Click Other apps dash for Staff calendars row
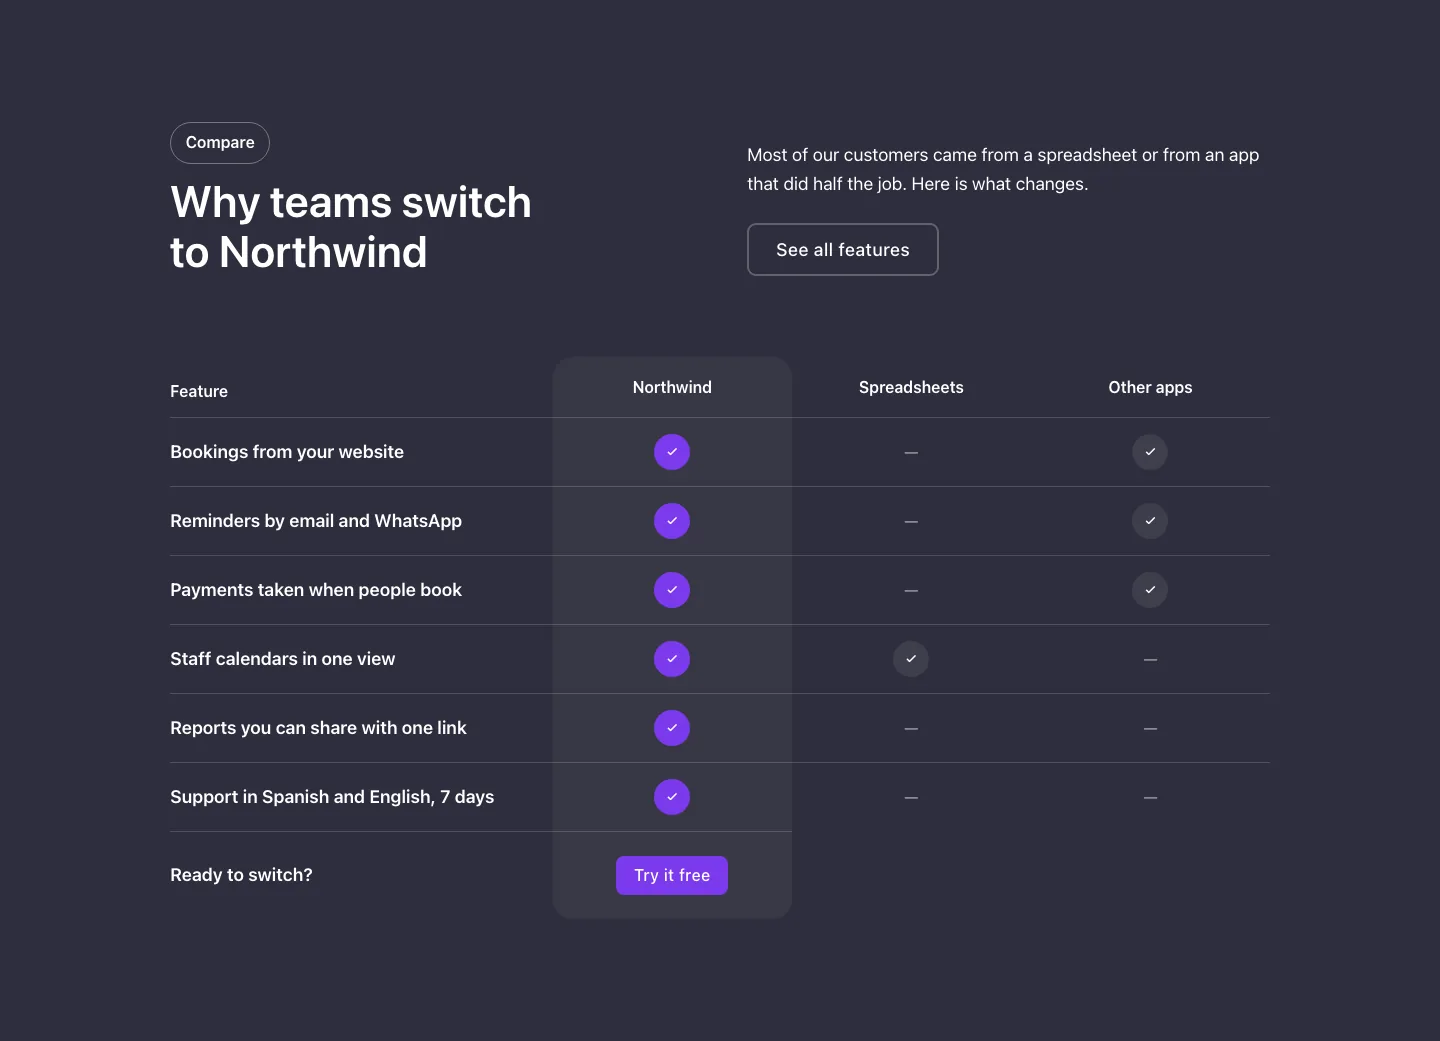This screenshot has width=1440, height=1041. tap(1150, 660)
